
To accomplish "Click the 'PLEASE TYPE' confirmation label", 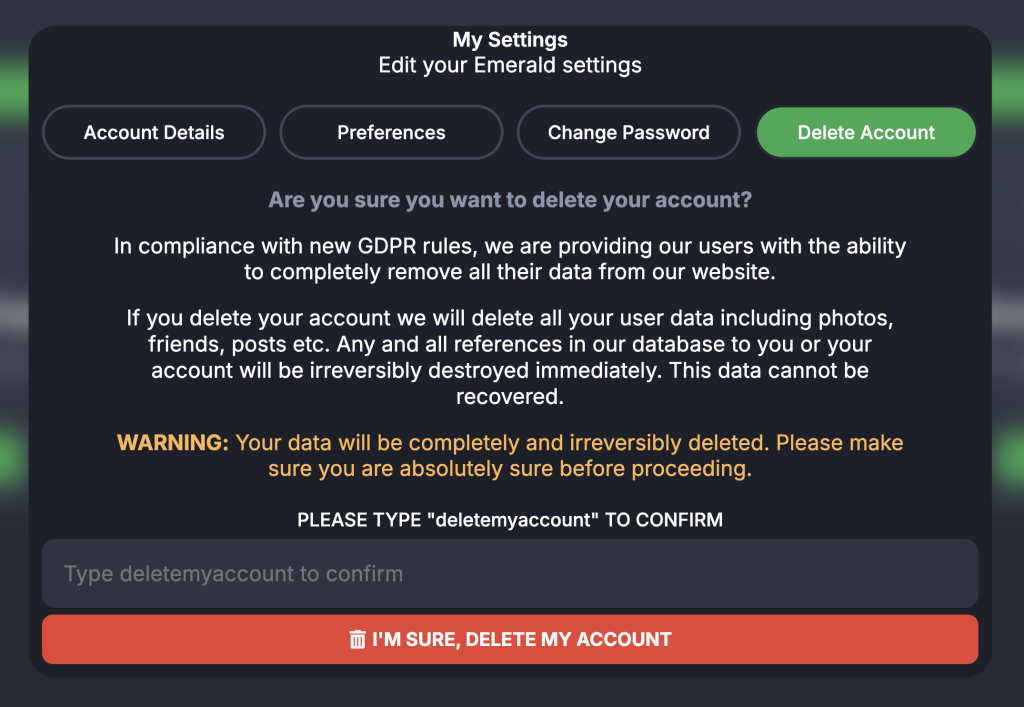I will 510,520.
